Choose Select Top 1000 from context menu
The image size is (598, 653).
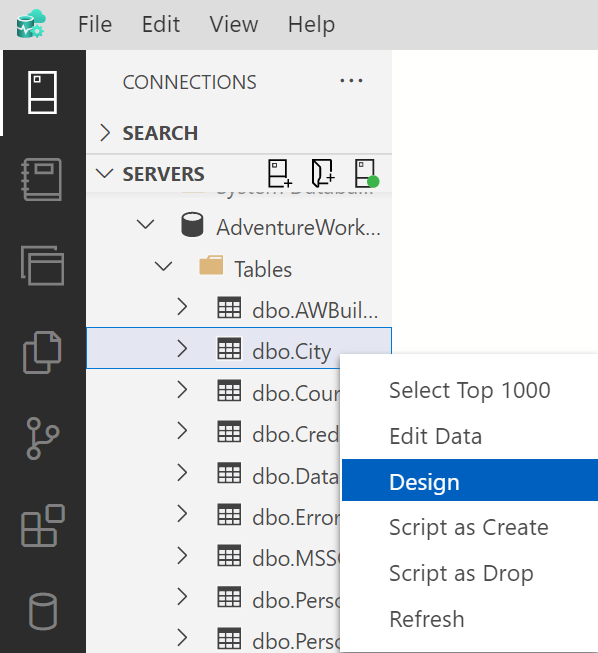tap(470, 391)
